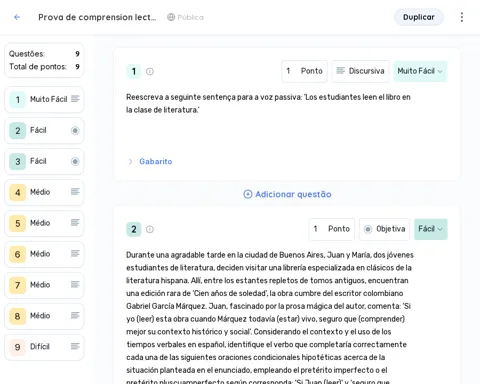Click the discursive icon on sidebar item 4
This screenshot has height=384, width=480.
[x=75, y=192]
